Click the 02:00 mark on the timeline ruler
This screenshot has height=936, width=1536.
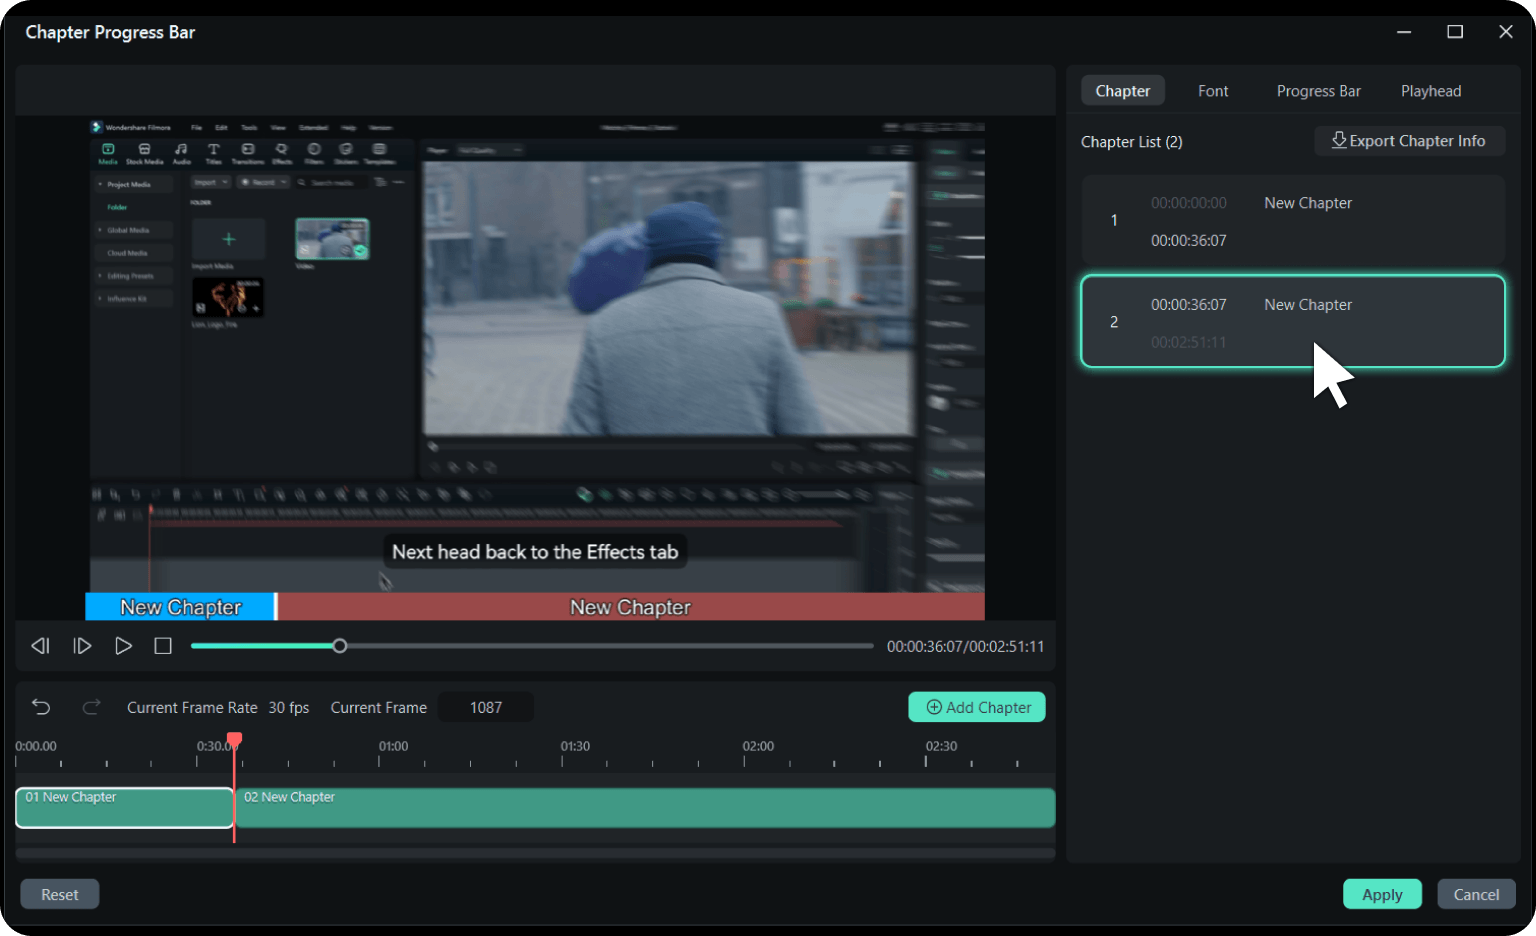click(x=758, y=746)
